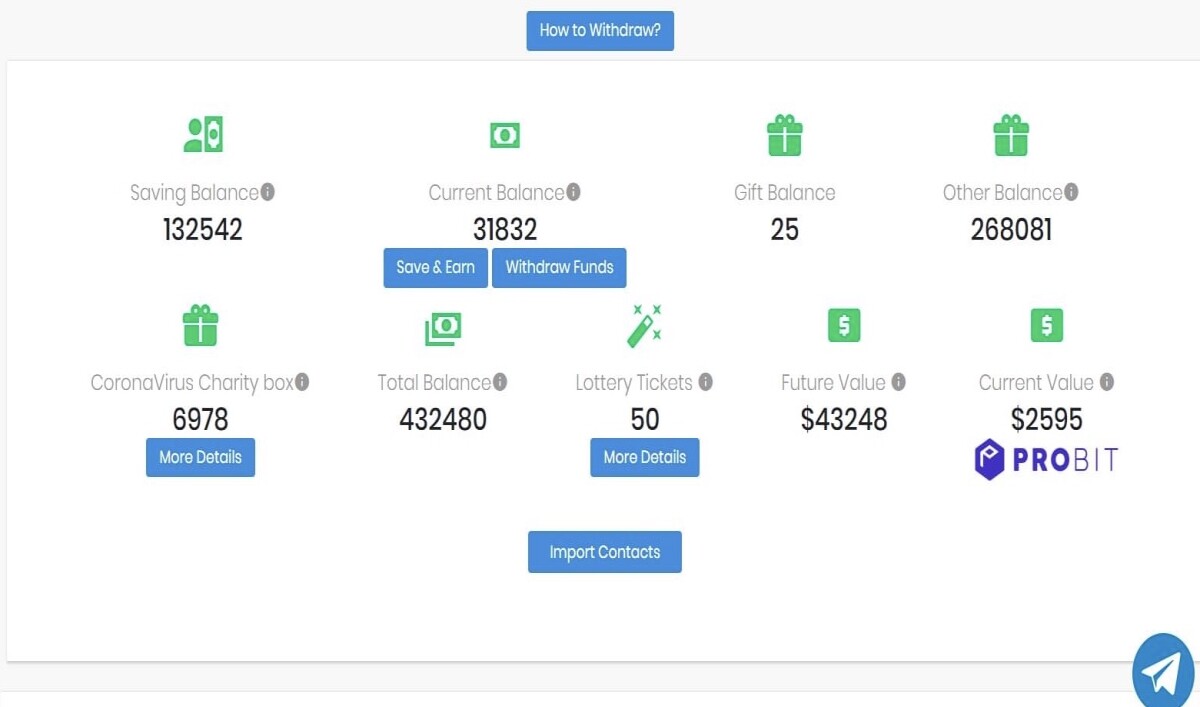Show info tooltip for Current Value
1200x707 pixels.
(x=1106, y=382)
